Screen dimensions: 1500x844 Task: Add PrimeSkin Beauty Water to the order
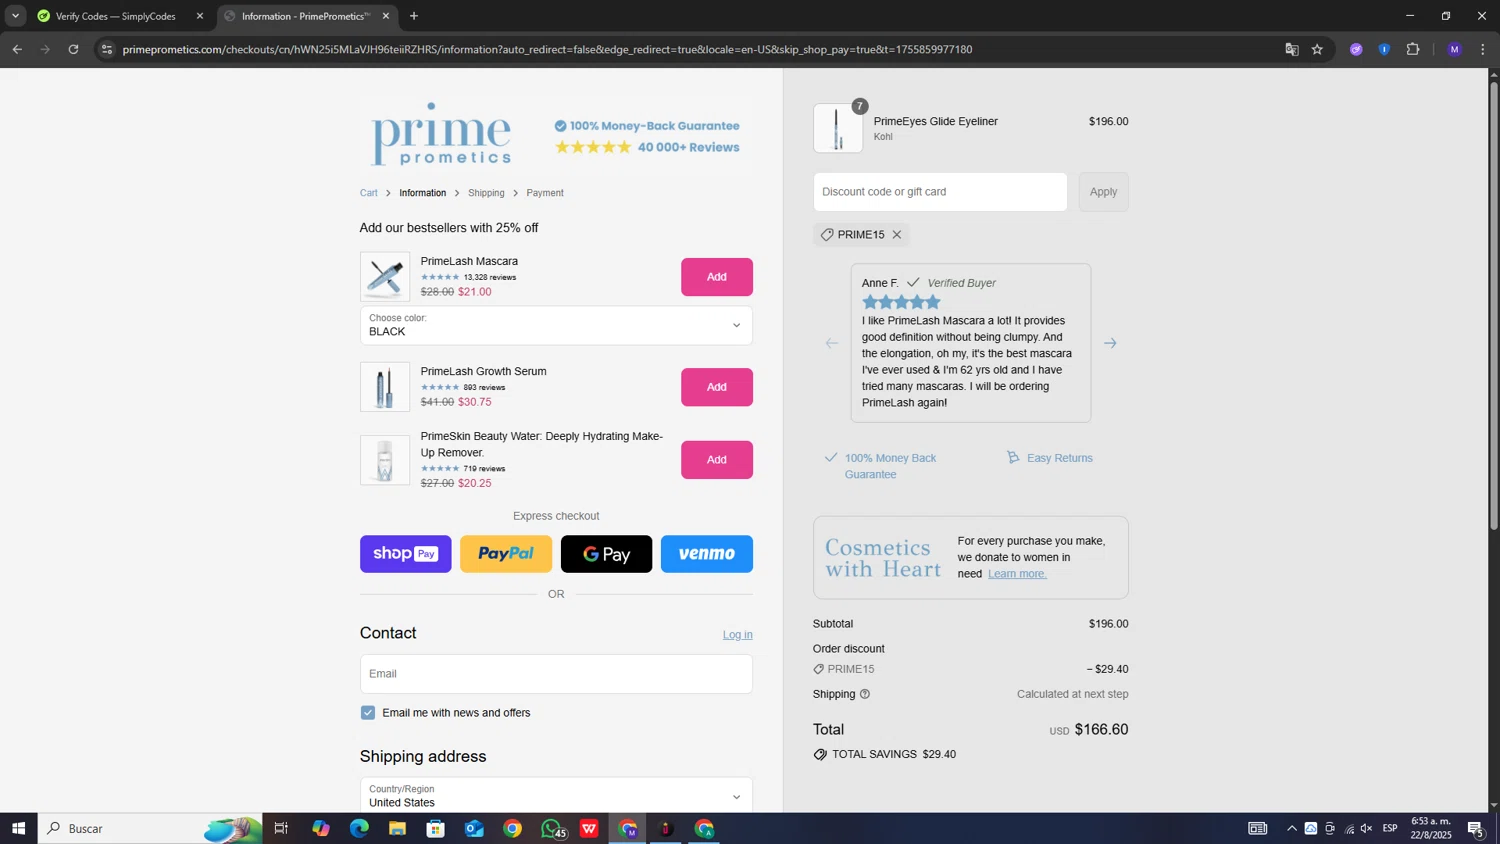tap(717, 460)
